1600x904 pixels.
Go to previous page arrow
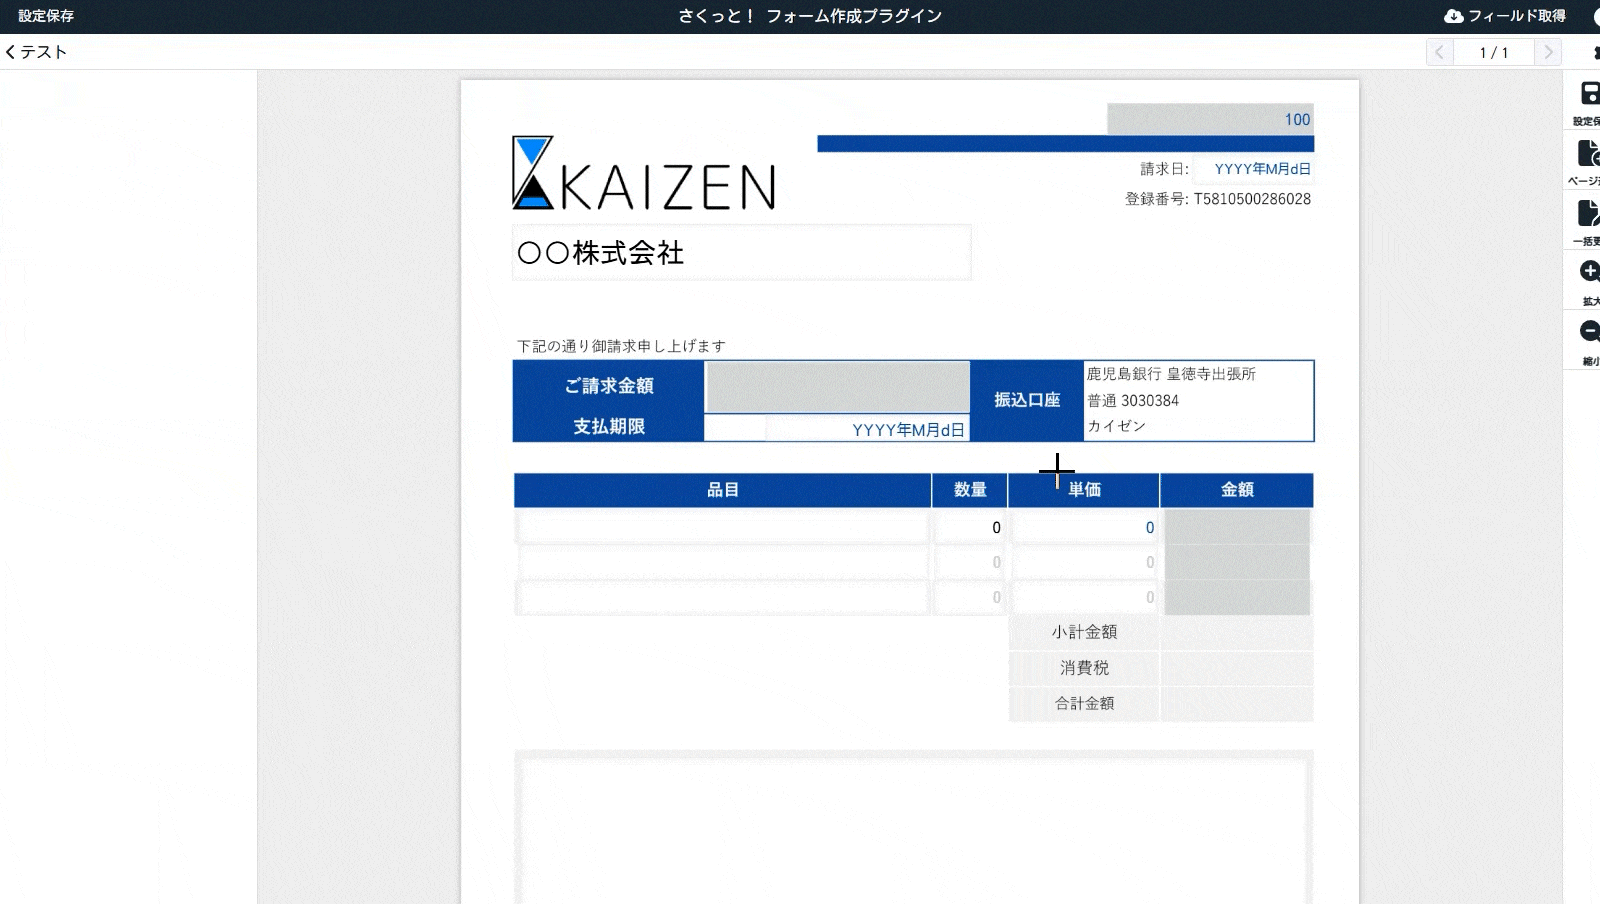pyautogui.click(x=1439, y=52)
